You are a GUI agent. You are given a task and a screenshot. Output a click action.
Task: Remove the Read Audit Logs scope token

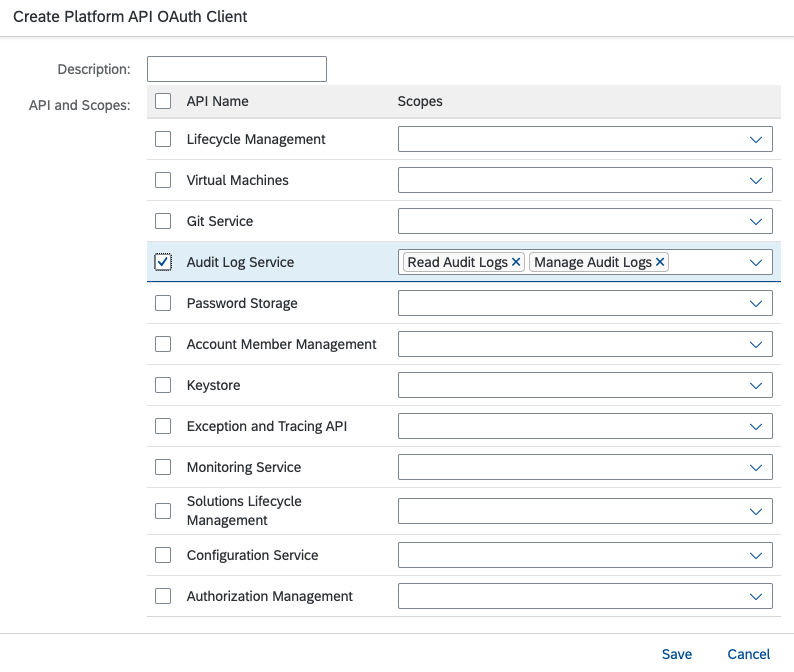tap(516, 262)
